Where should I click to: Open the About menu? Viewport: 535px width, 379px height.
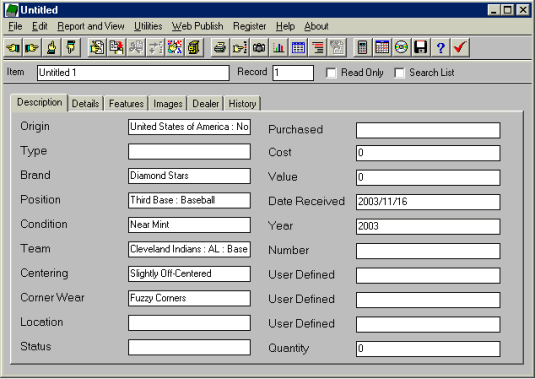point(316,26)
